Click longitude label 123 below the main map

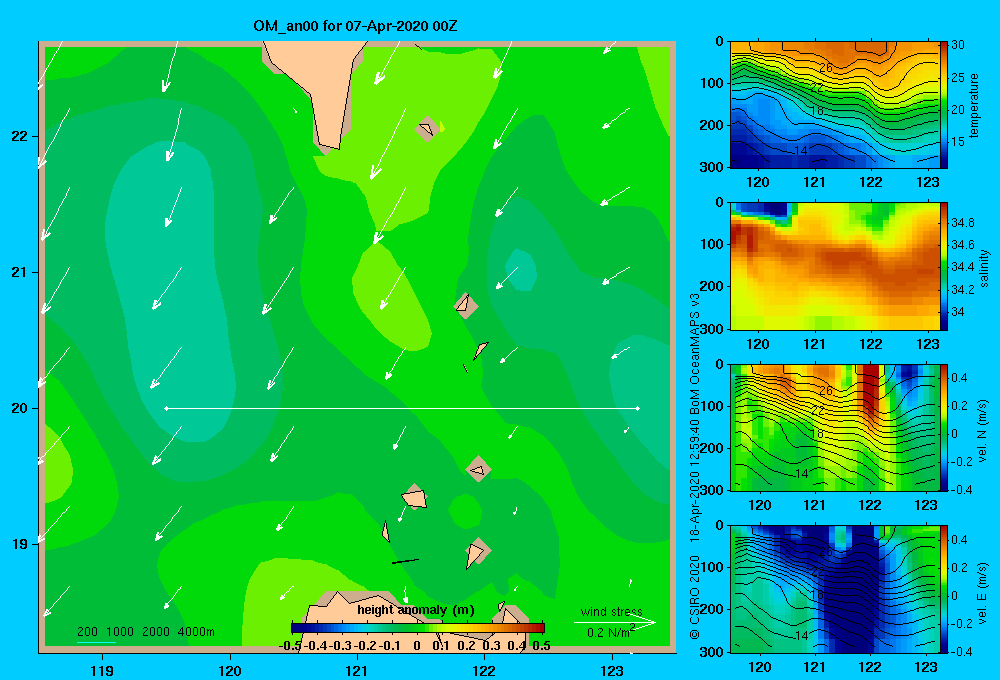pyautogui.click(x=612, y=670)
